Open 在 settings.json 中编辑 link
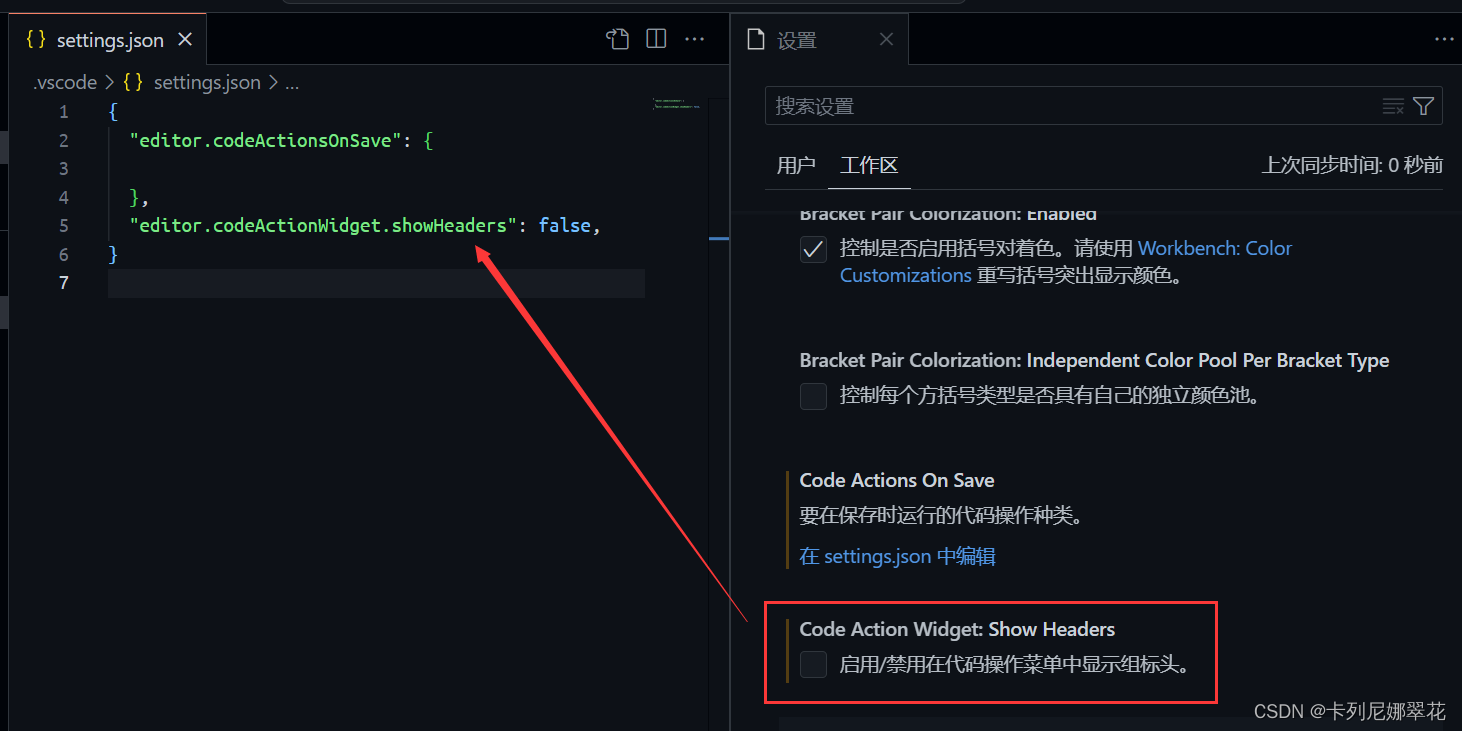 (897, 556)
